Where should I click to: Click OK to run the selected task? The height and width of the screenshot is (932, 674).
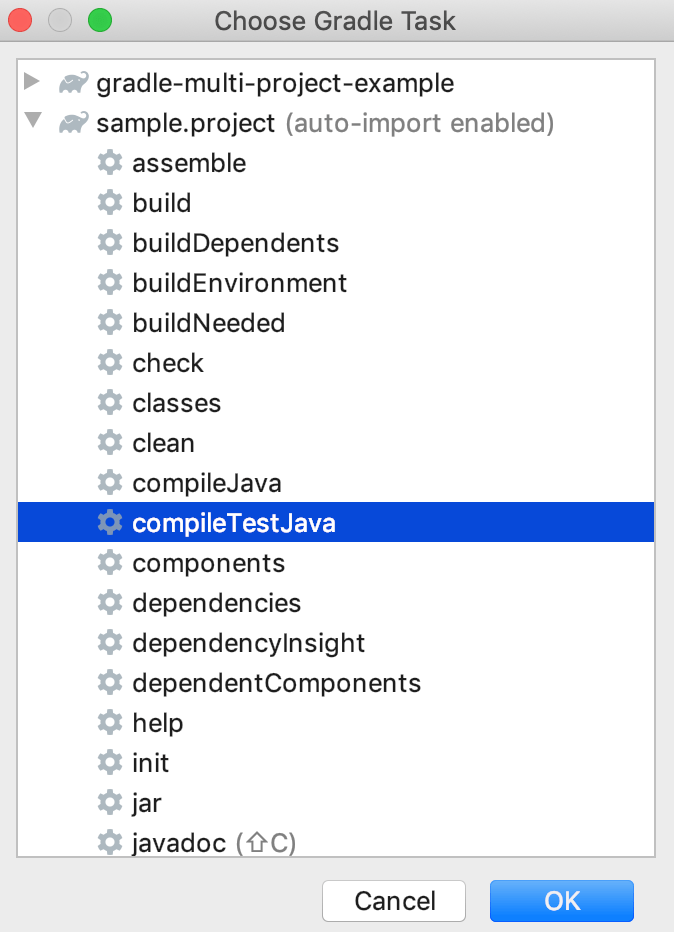click(561, 901)
